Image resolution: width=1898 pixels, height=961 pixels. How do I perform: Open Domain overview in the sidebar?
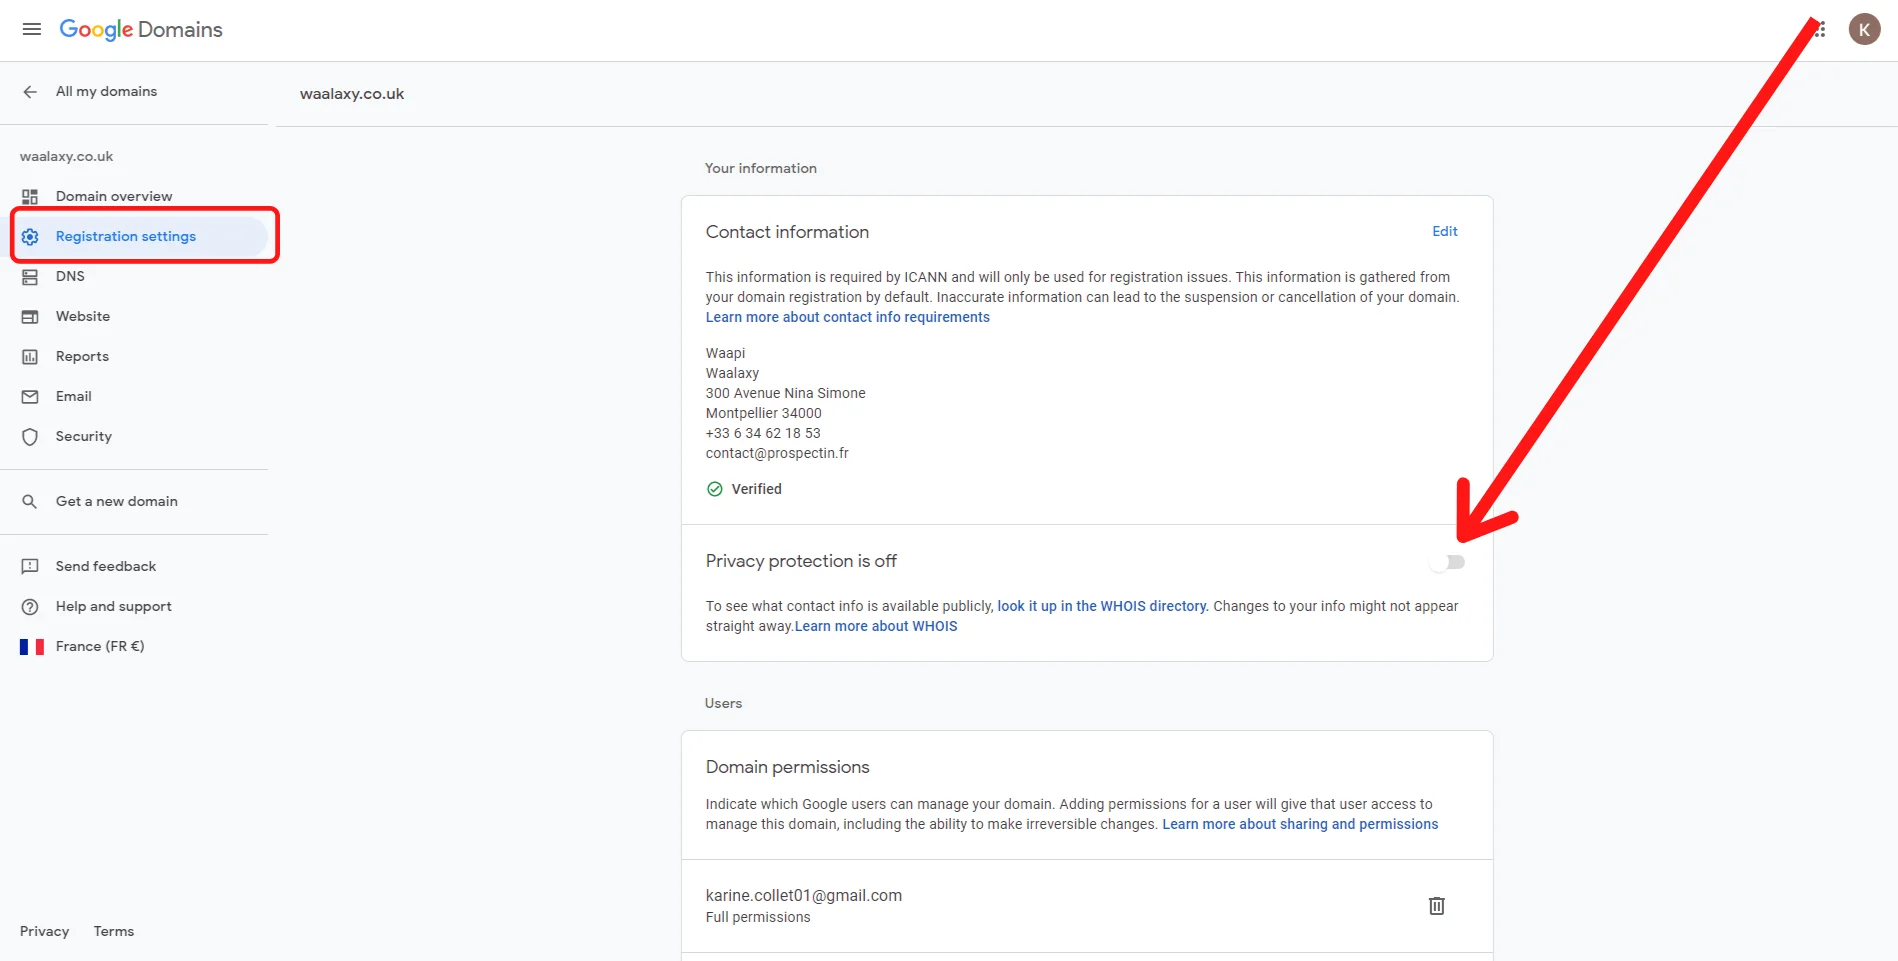point(114,196)
